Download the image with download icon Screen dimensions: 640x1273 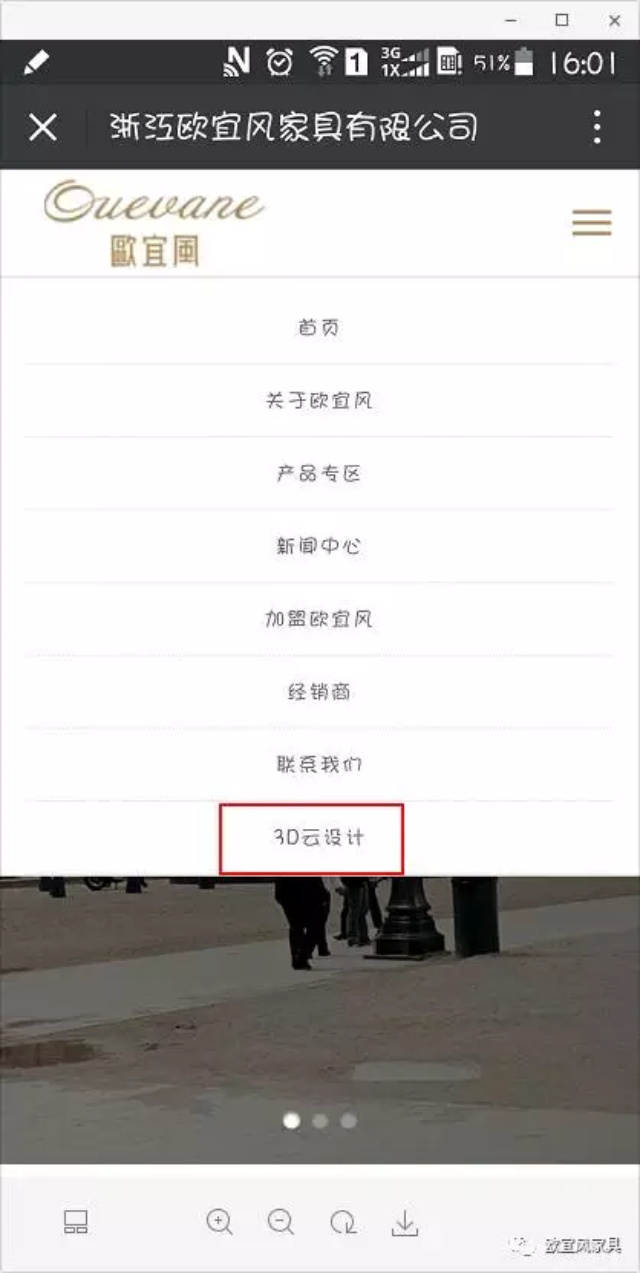[x=404, y=1221]
